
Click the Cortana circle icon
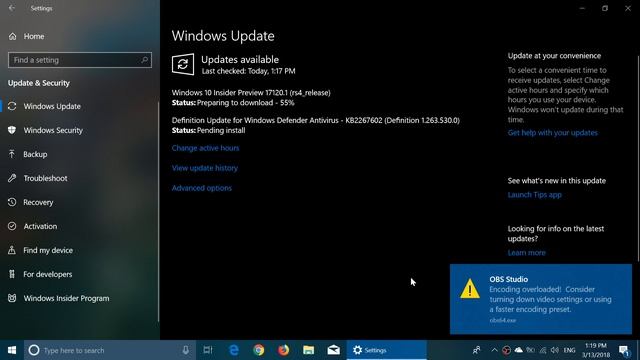(x=34, y=350)
